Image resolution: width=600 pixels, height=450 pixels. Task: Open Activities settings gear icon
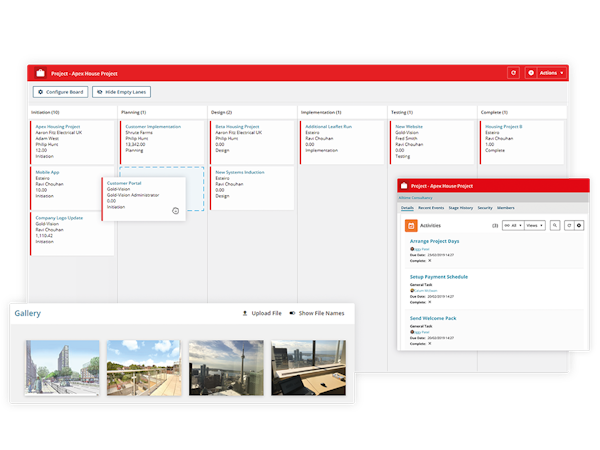tap(579, 226)
